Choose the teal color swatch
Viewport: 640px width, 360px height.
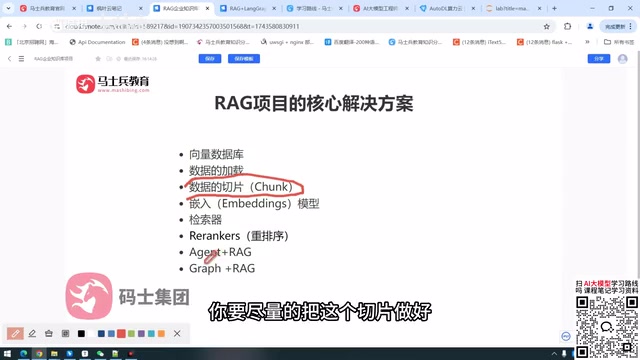click(151, 333)
